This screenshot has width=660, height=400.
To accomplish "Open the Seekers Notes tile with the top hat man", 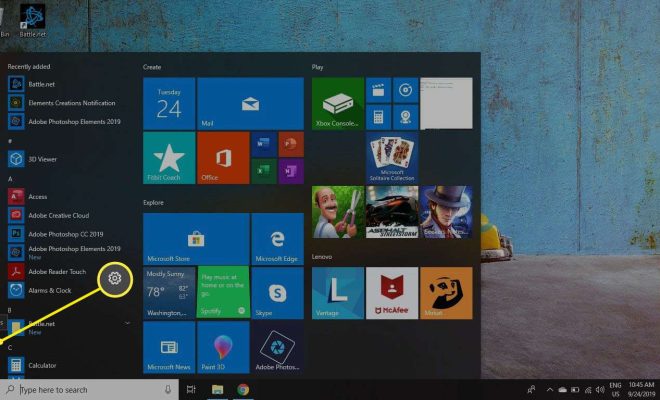I will [446, 212].
